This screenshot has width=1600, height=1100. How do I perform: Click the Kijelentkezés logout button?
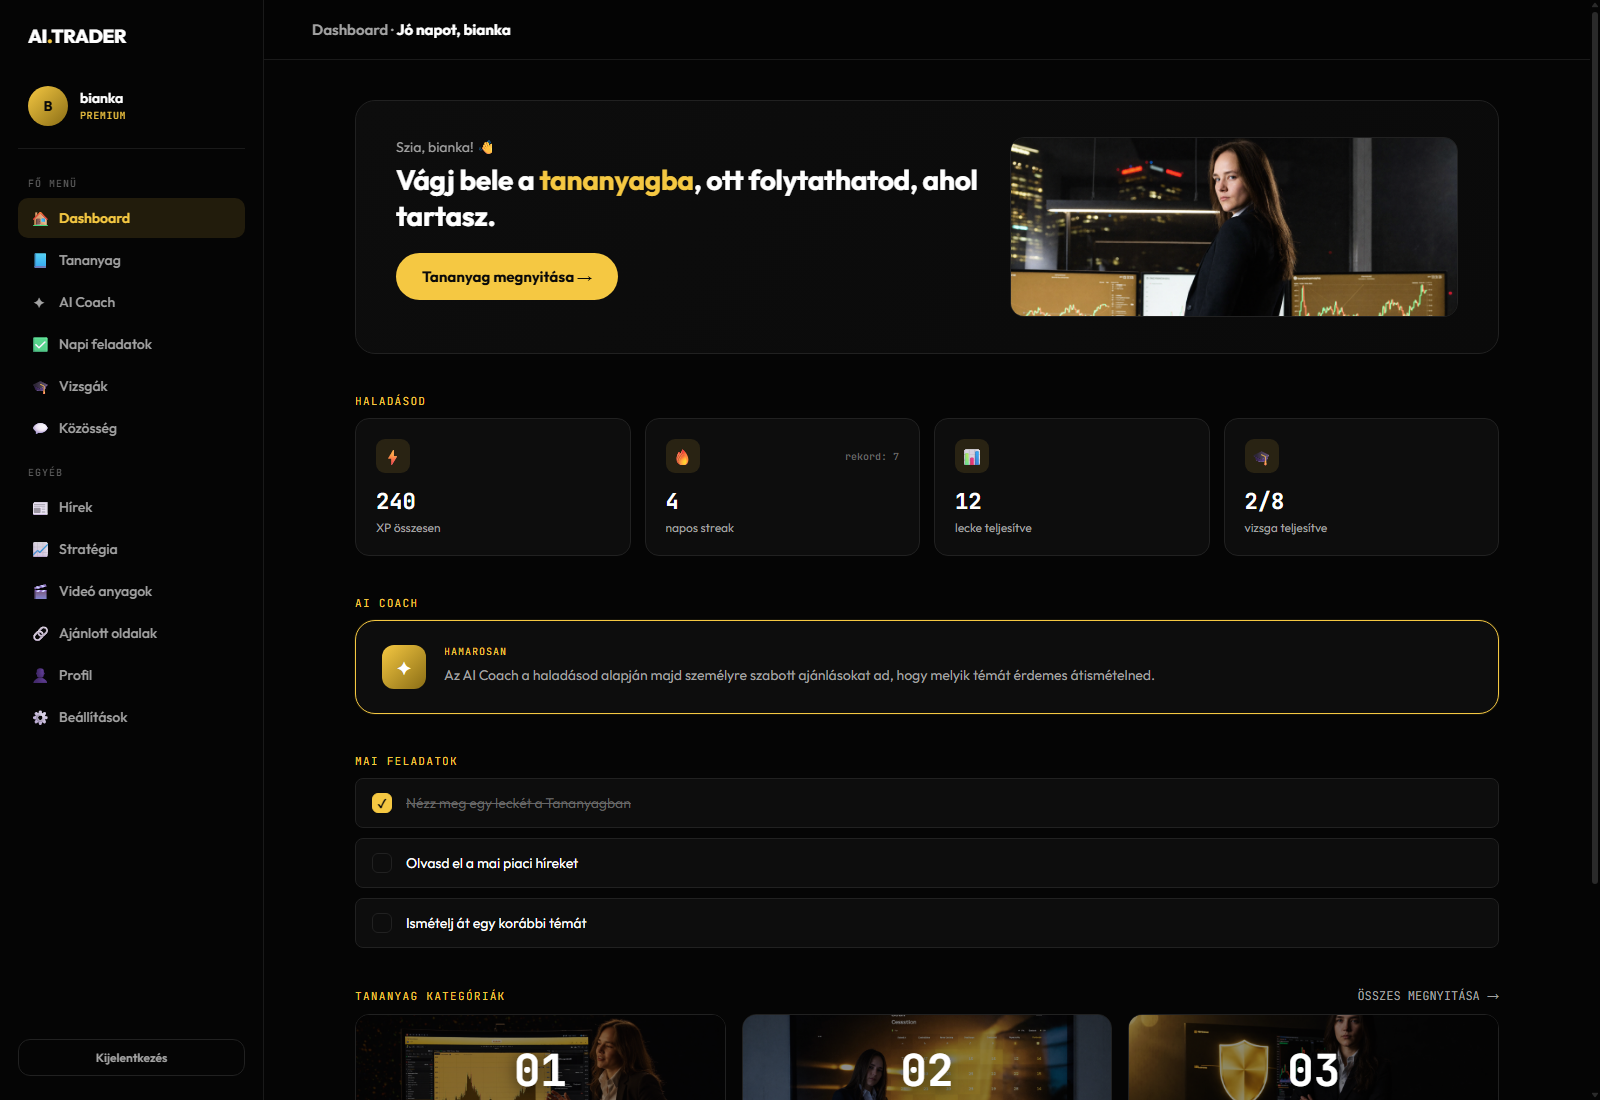point(131,1058)
